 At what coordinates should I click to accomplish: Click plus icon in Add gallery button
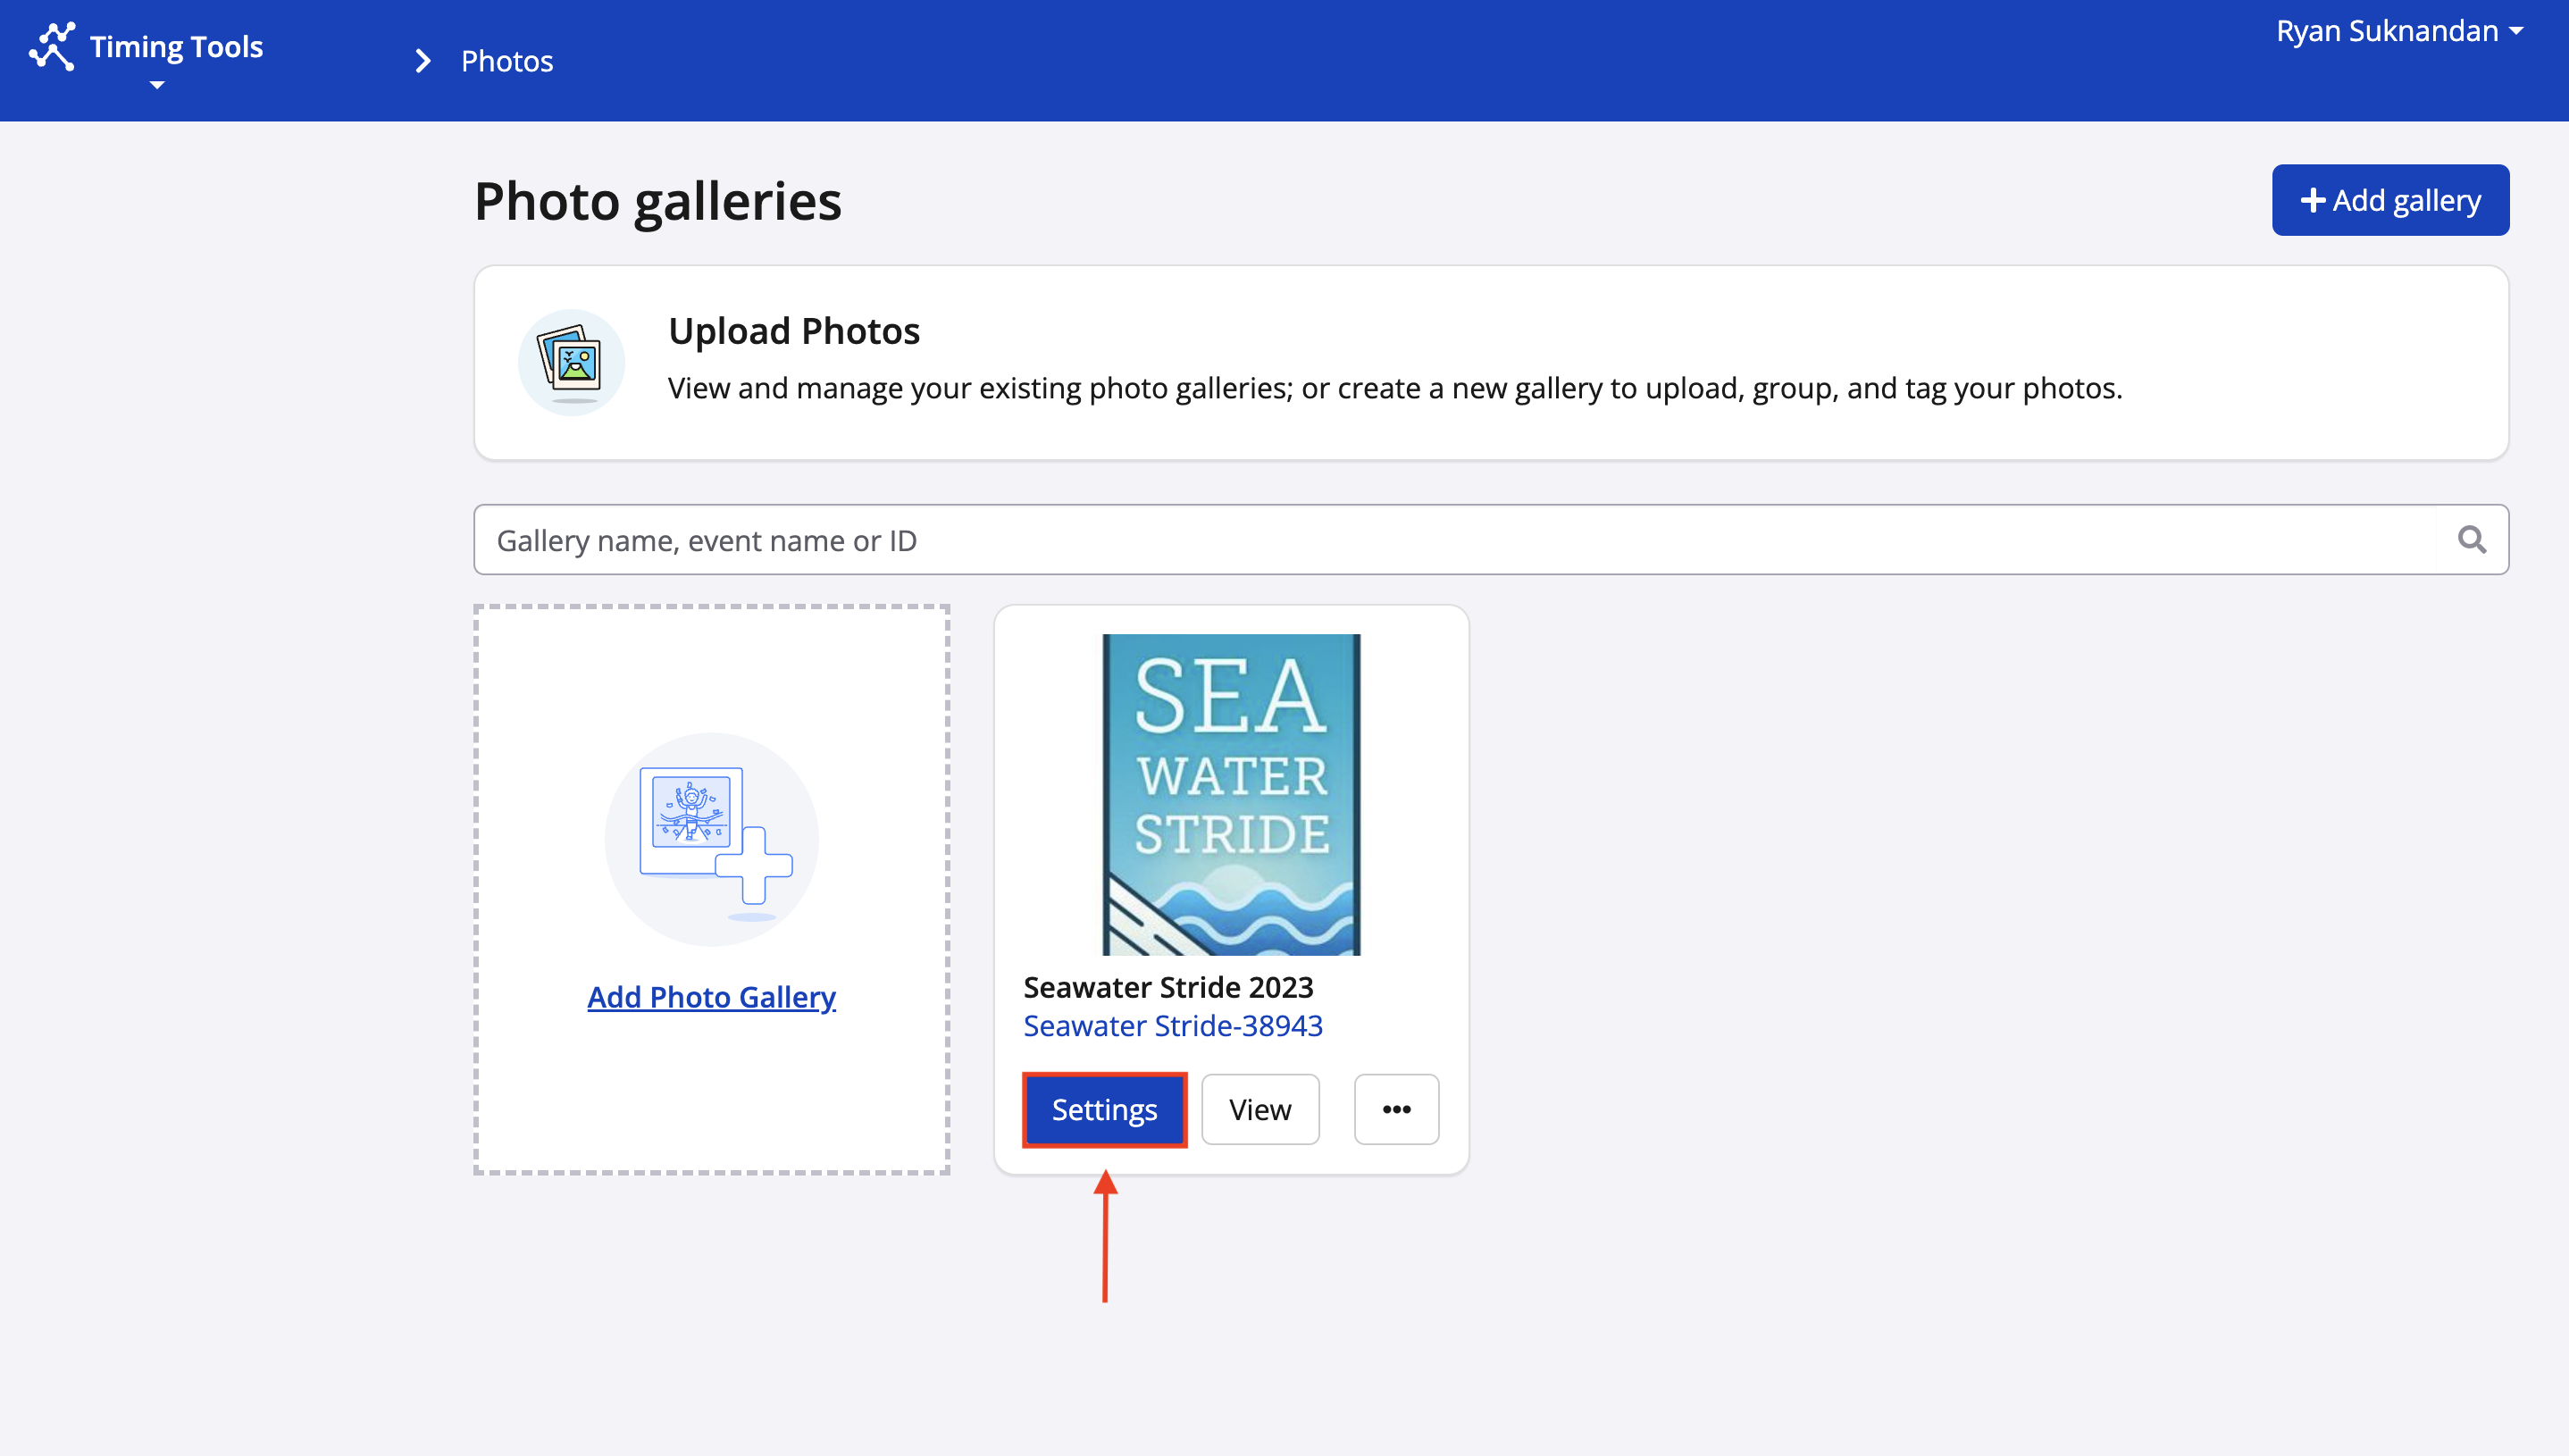coord(2311,201)
